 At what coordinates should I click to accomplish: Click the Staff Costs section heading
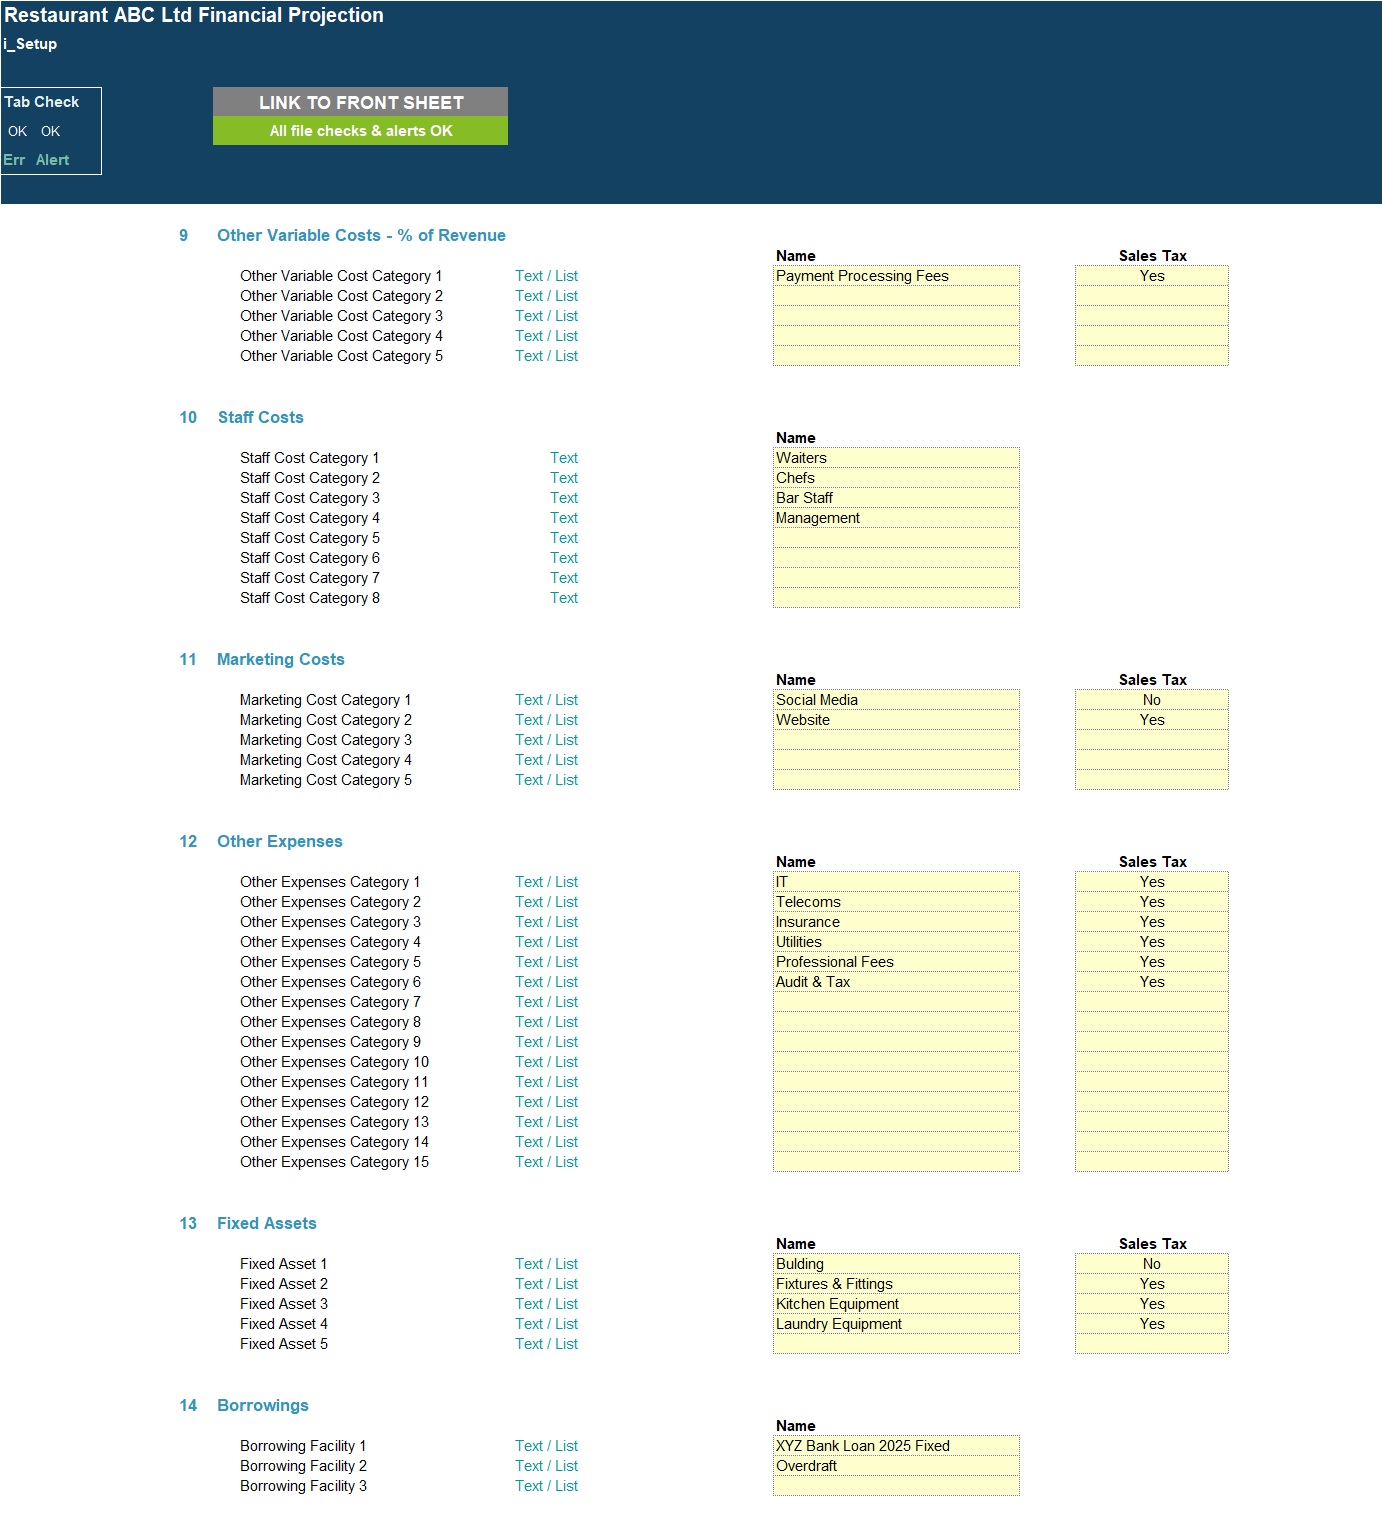coord(260,418)
